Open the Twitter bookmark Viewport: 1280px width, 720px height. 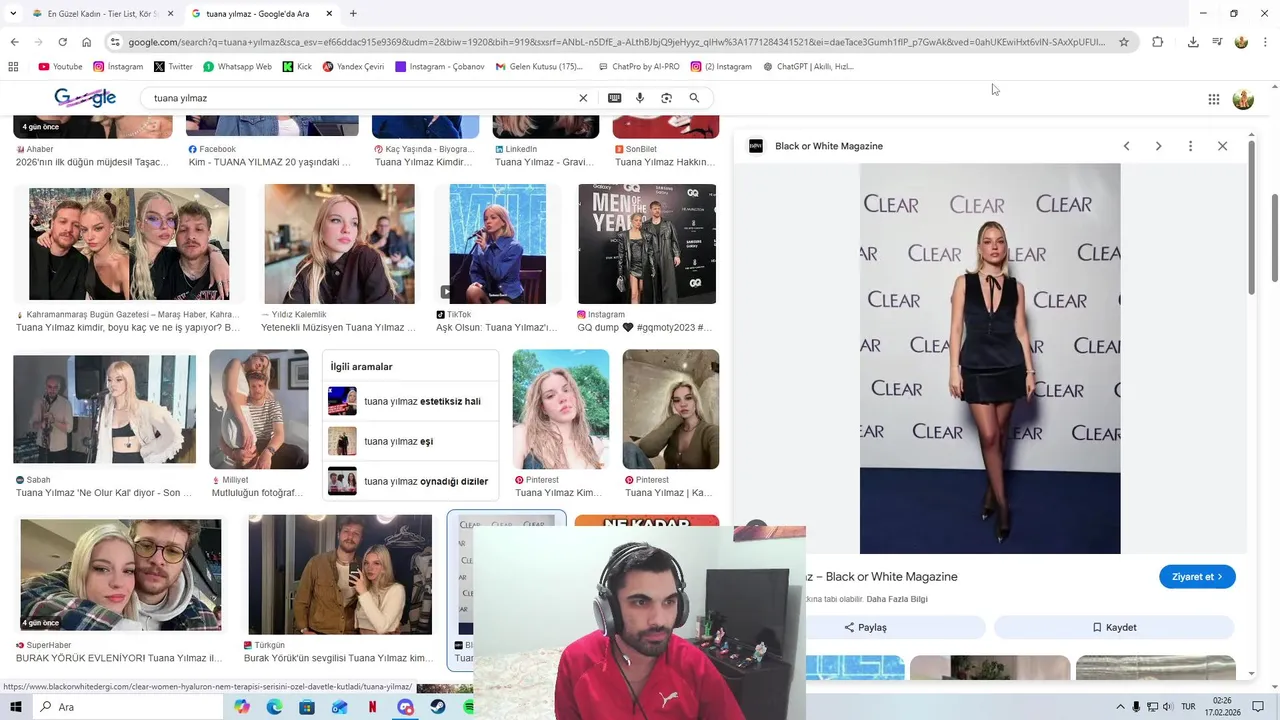[x=173, y=67]
